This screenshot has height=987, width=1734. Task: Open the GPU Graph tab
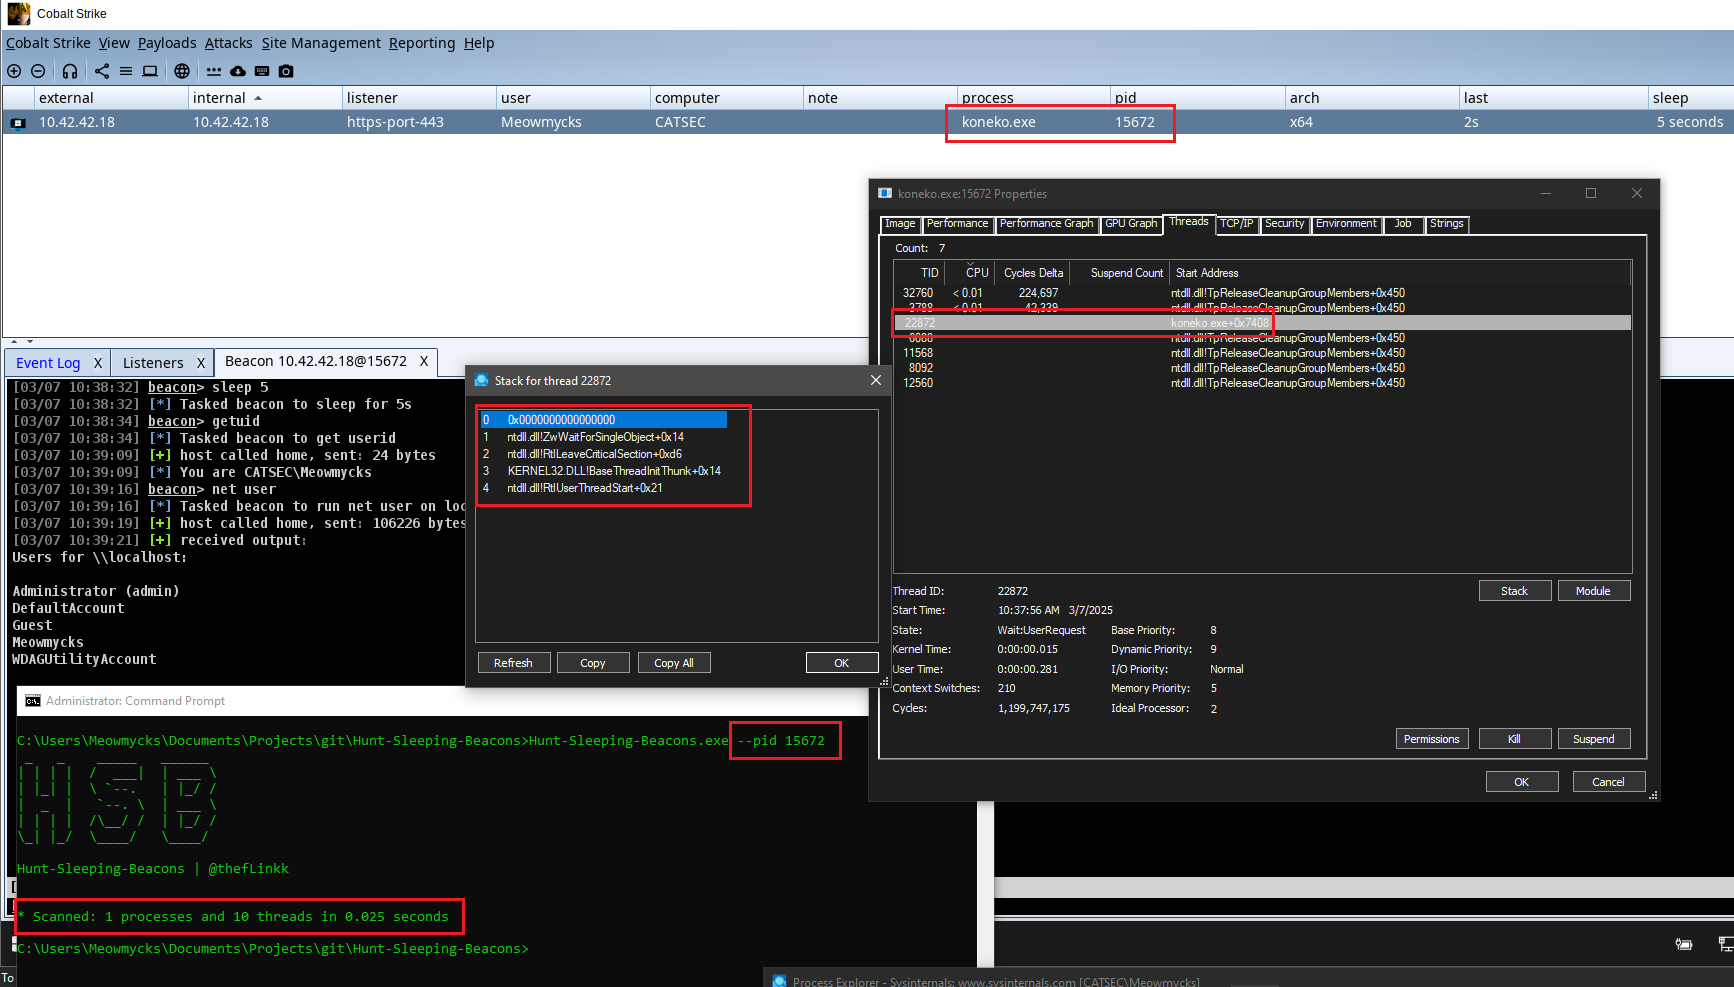pyautogui.click(x=1131, y=224)
